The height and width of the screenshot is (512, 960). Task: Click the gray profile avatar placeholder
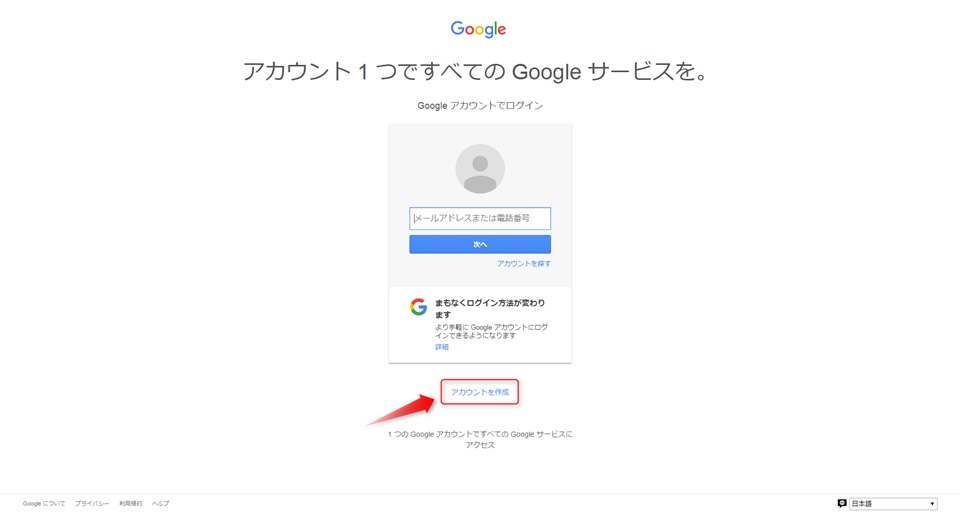pyautogui.click(x=480, y=169)
